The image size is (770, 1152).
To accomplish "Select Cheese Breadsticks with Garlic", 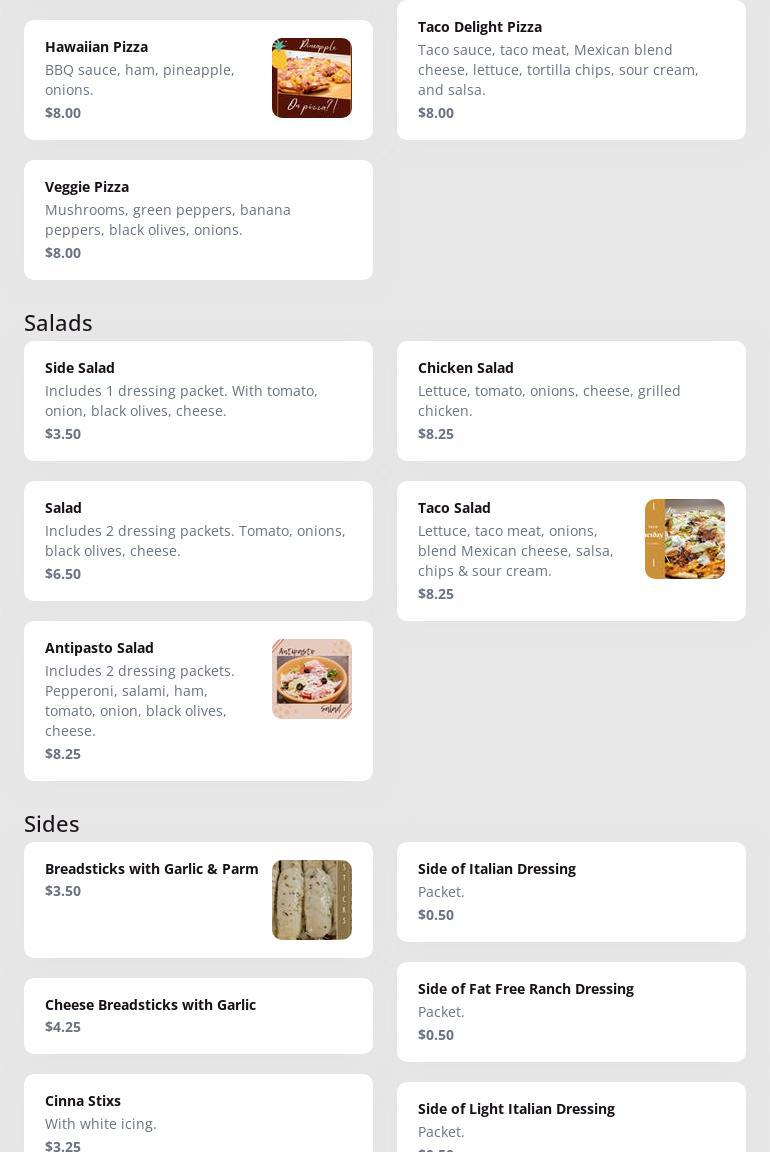I will coord(198,1016).
